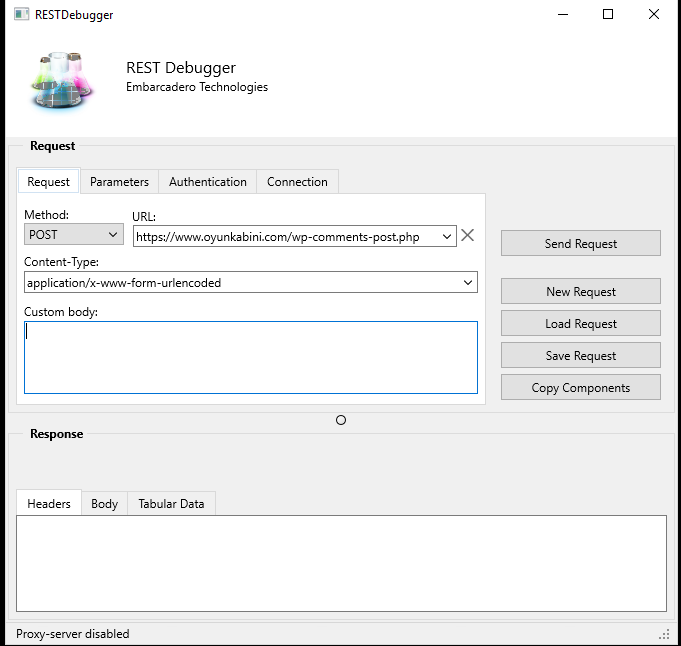Click the 'Response' group heading
Image resolution: width=681 pixels, height=646 pixels.
(56, 434)
